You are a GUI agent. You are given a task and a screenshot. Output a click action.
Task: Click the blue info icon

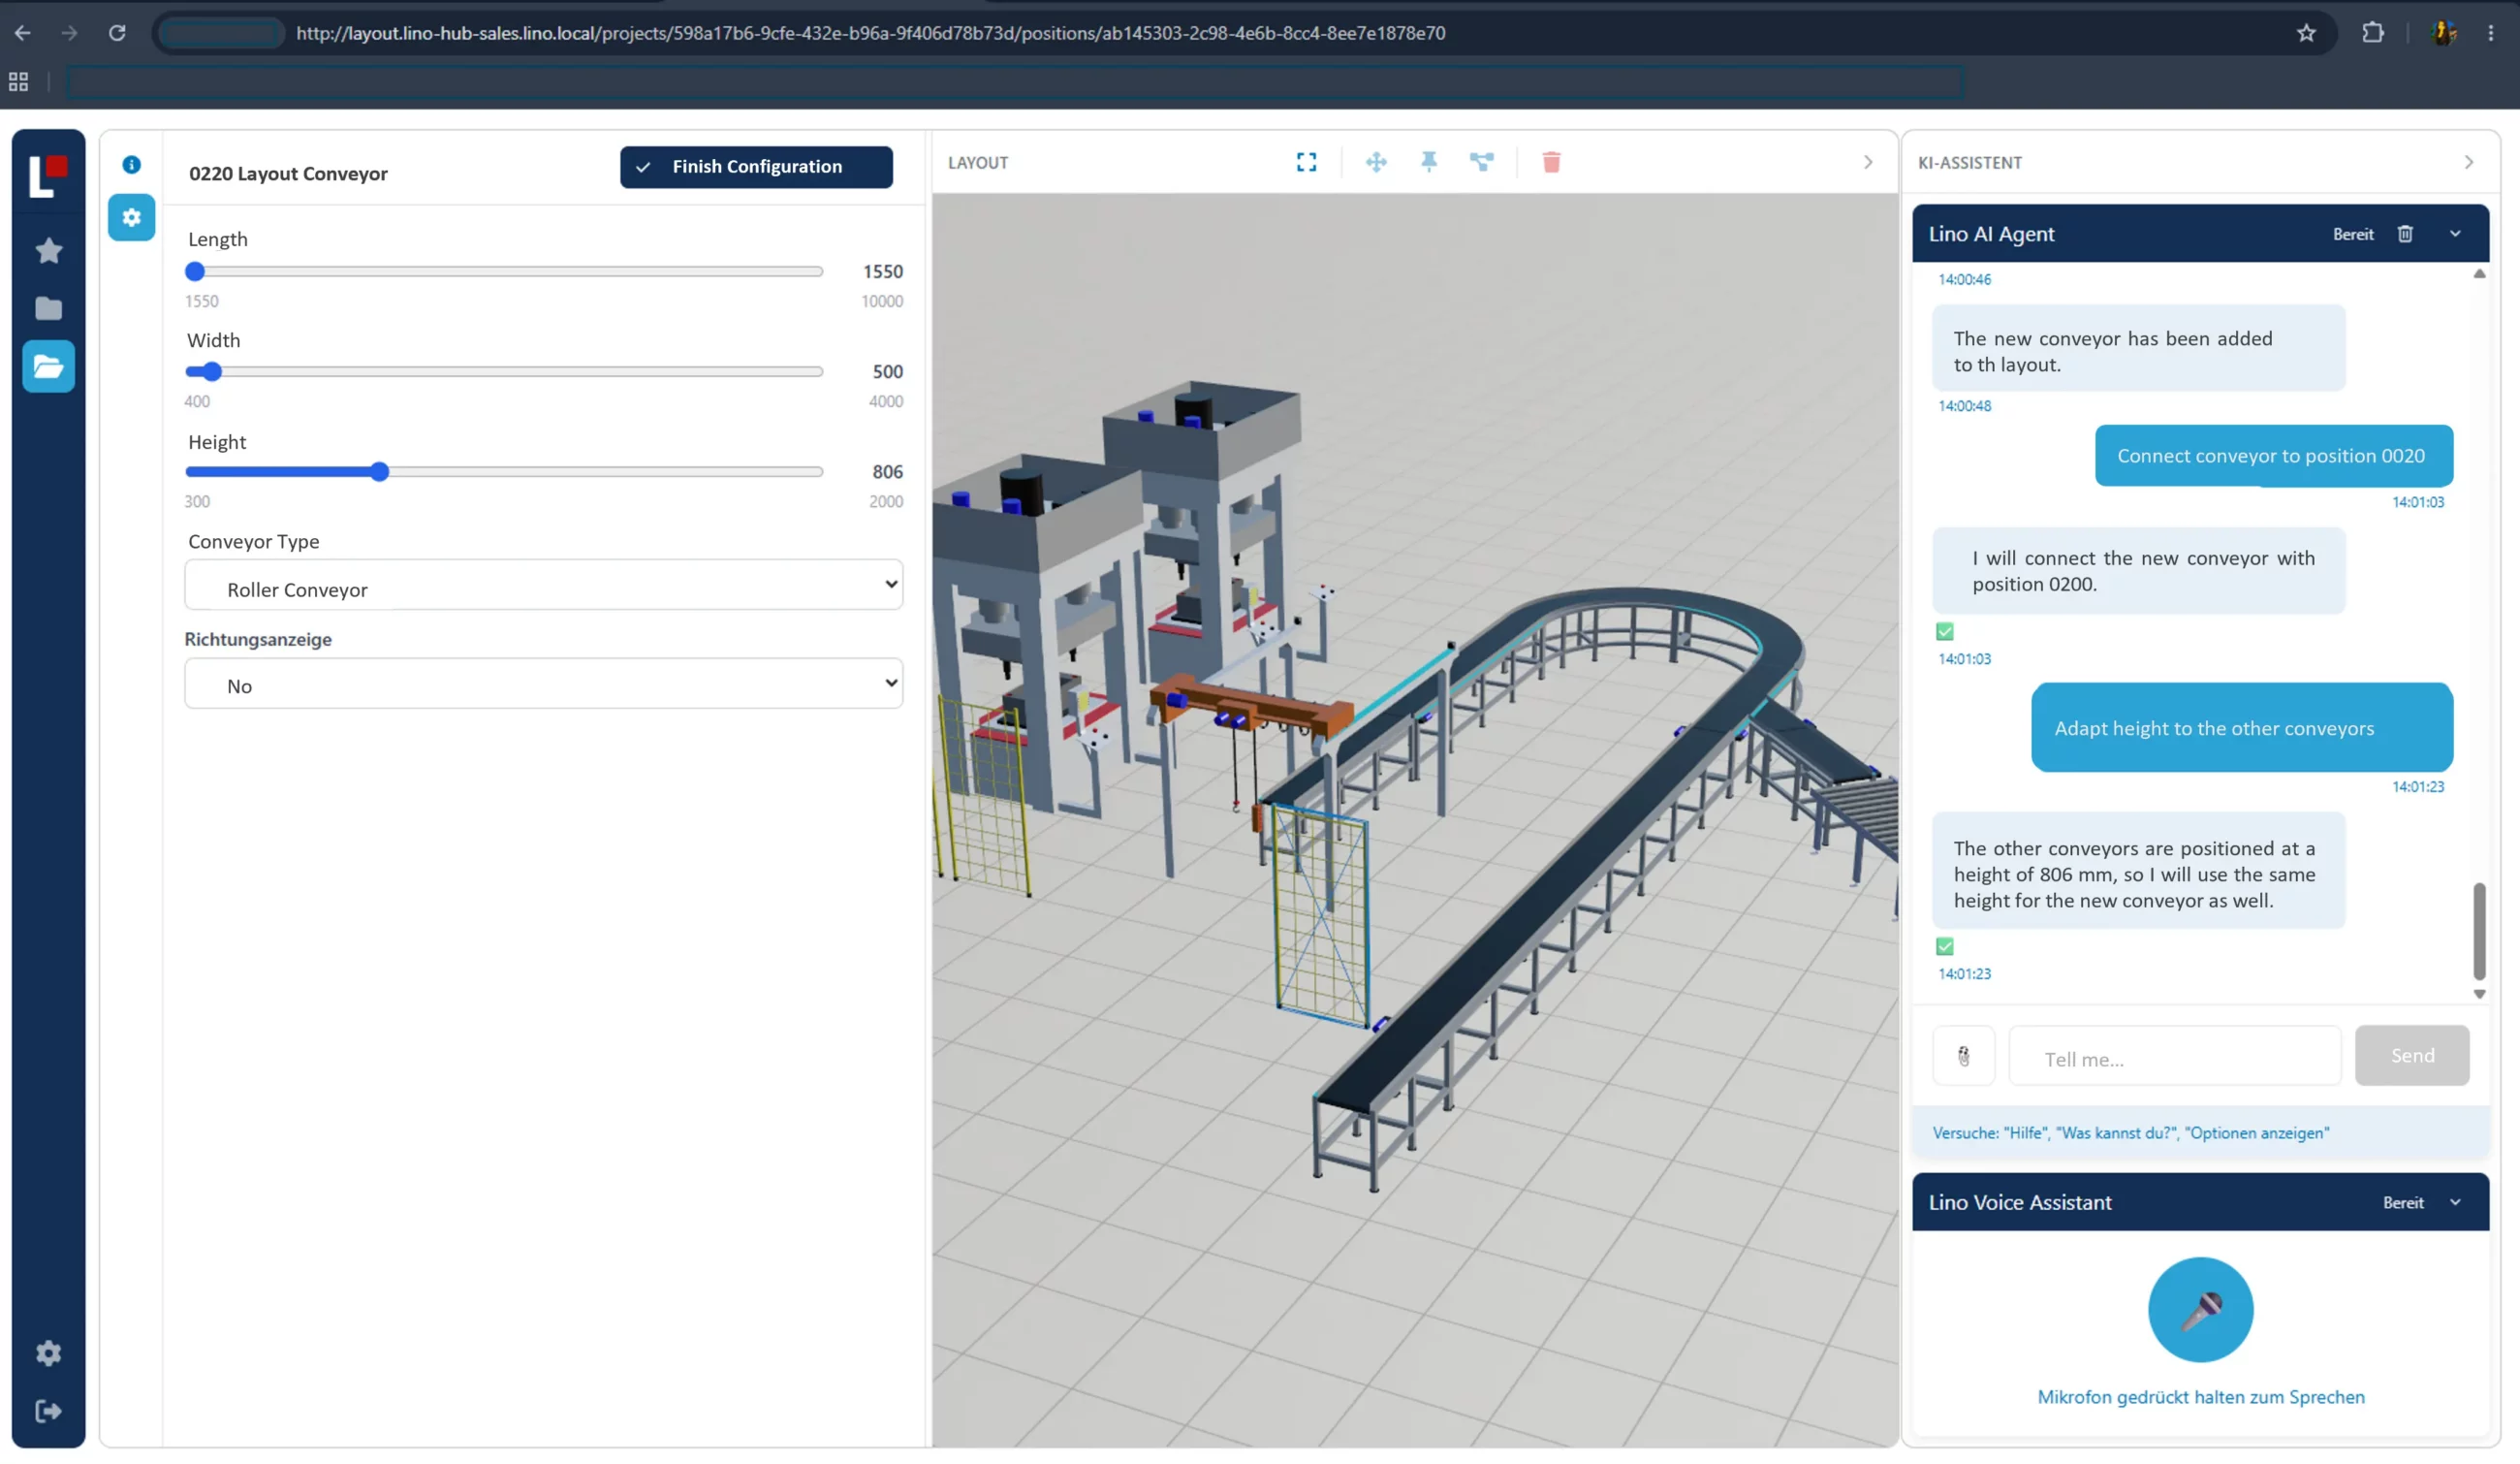(x=131, y=164)
